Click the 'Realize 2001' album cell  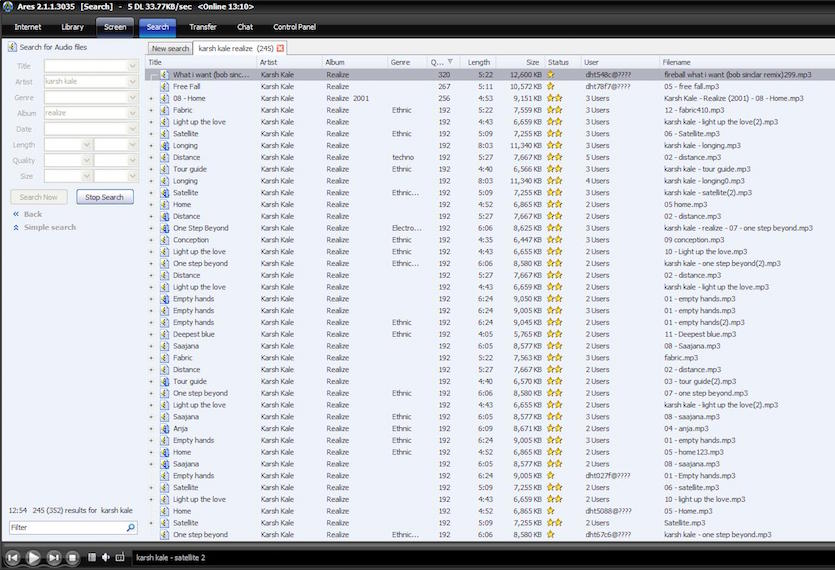click(347, 98)
